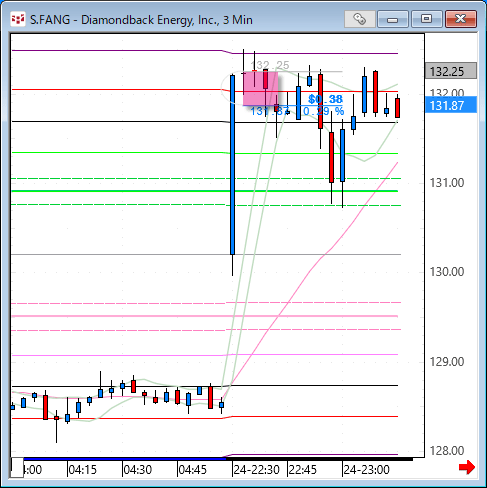The width and height of the screenshot is (487, 488).
Task: Maximize the chart window
Action: tap(427, 19)
